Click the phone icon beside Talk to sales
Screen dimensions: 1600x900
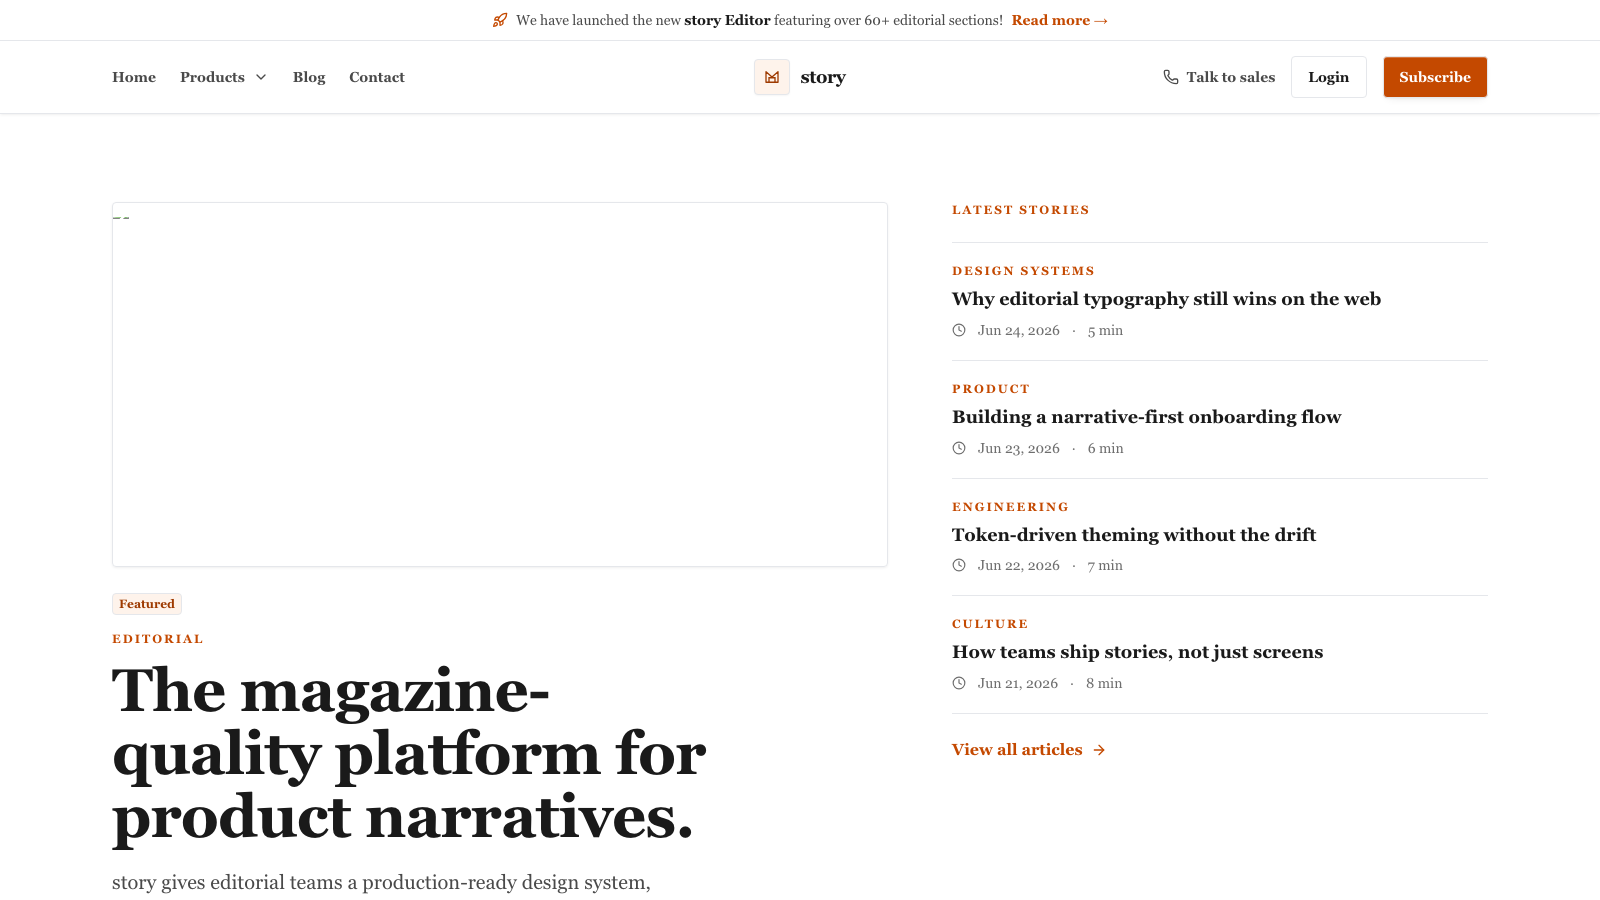point(1171,77)
